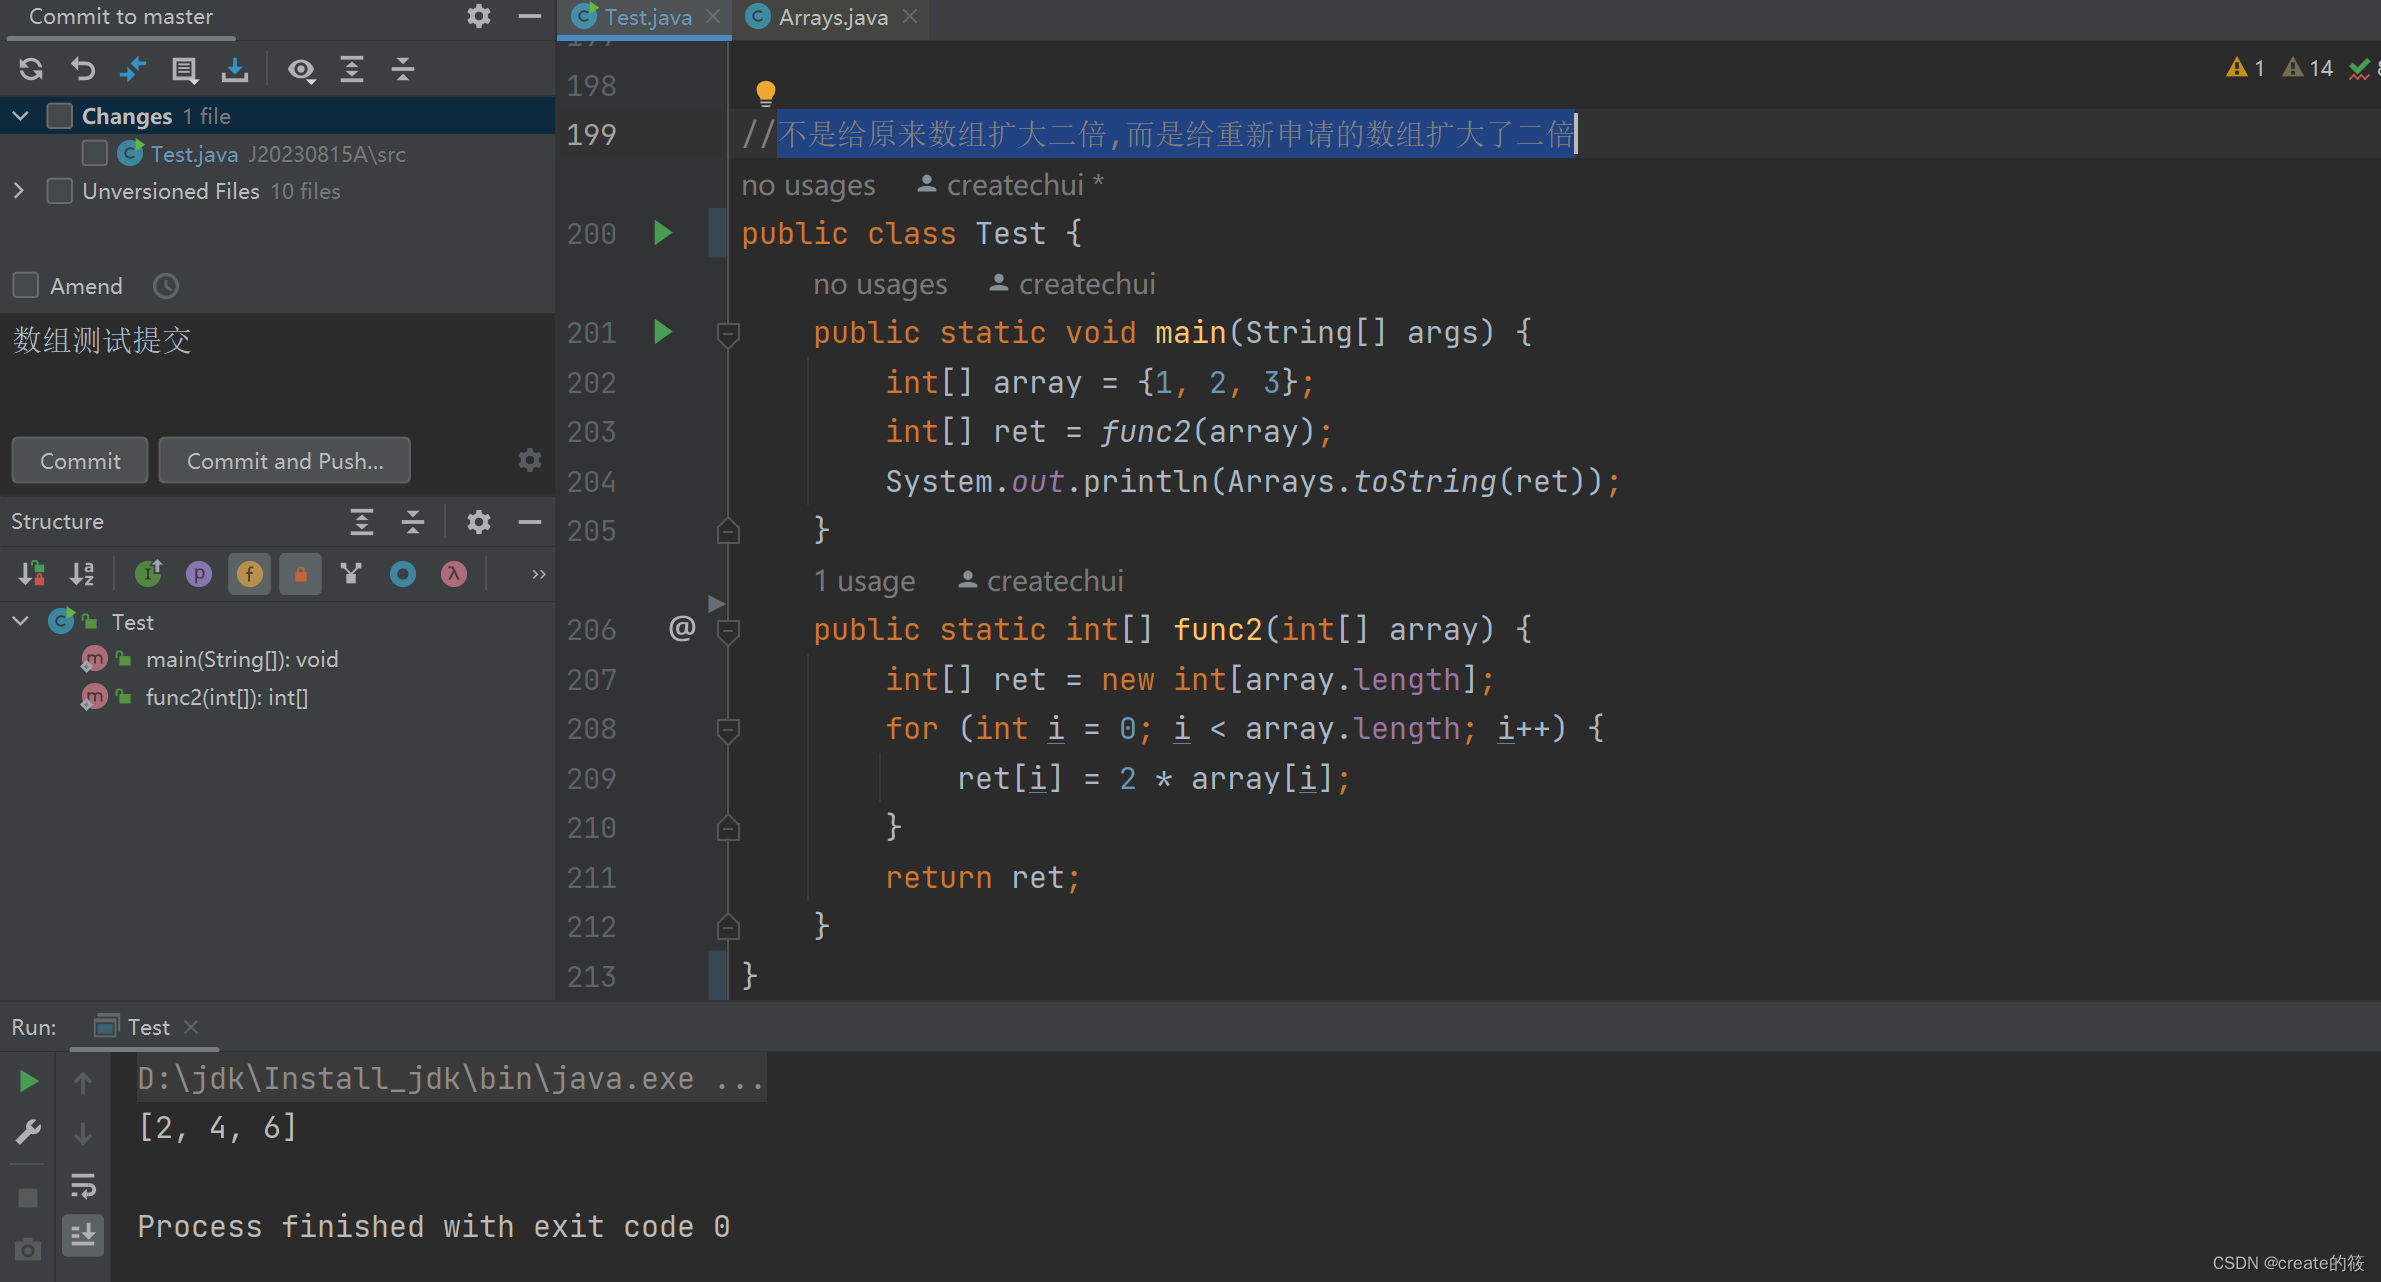Select the Test run tab
Screen dimensions: 2381x1282
click(x=147, y=1027)
